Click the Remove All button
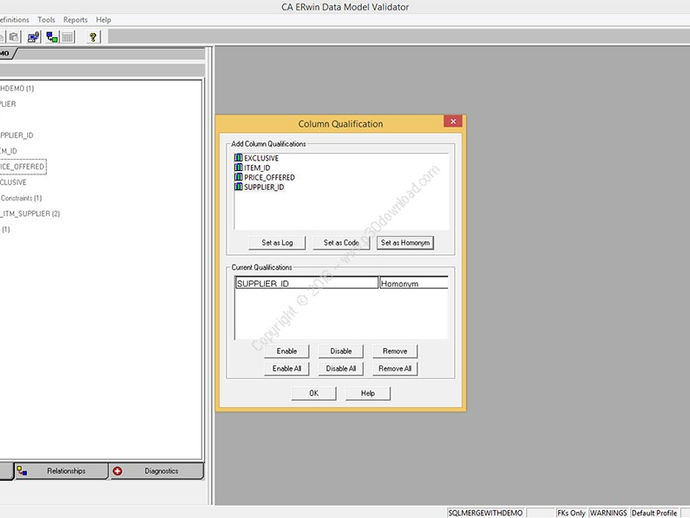 [395, 369]
